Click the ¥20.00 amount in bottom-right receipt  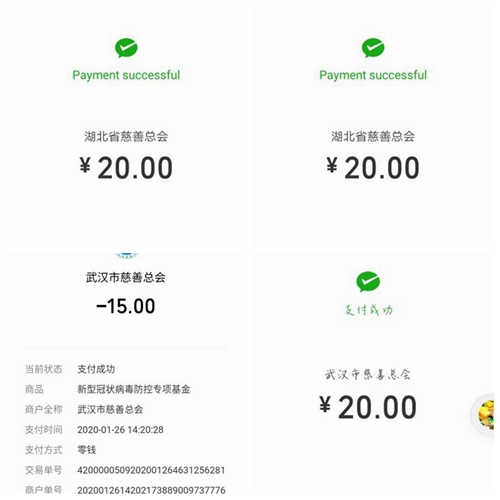click(368, 407)
